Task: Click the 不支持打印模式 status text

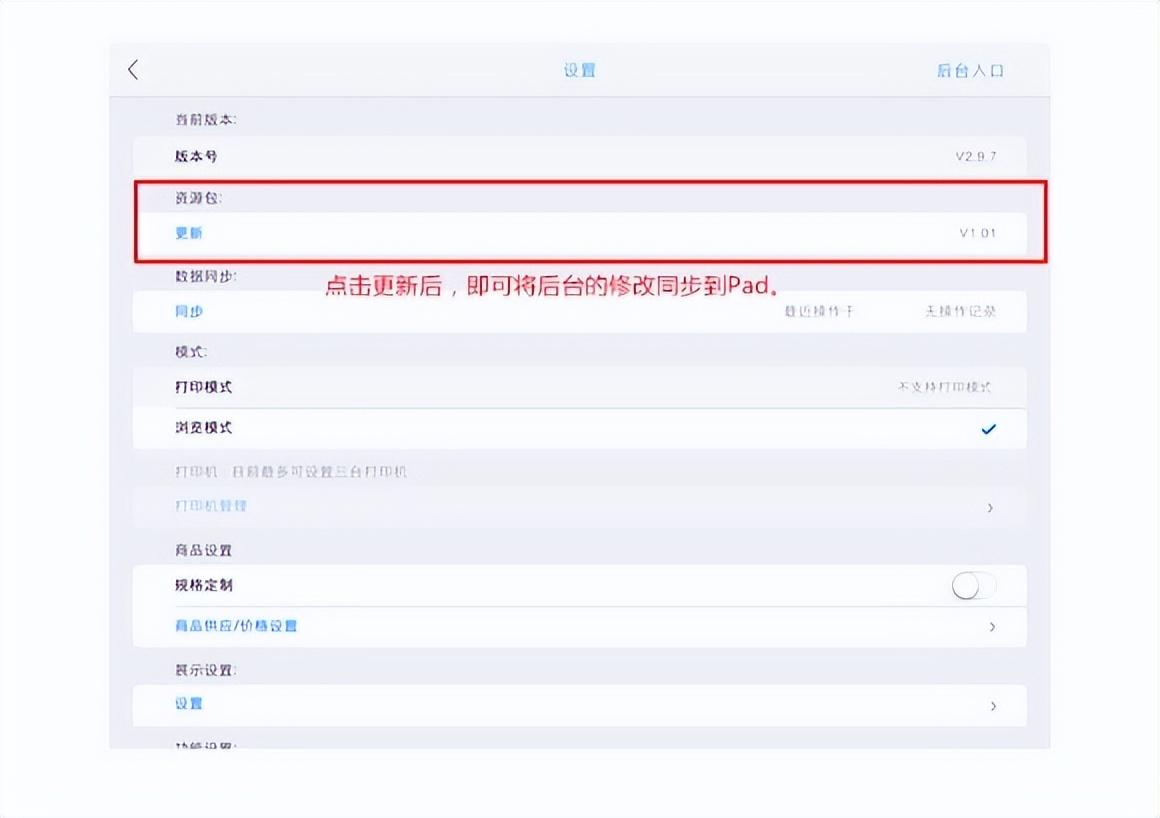Action: tap(946, 386)
